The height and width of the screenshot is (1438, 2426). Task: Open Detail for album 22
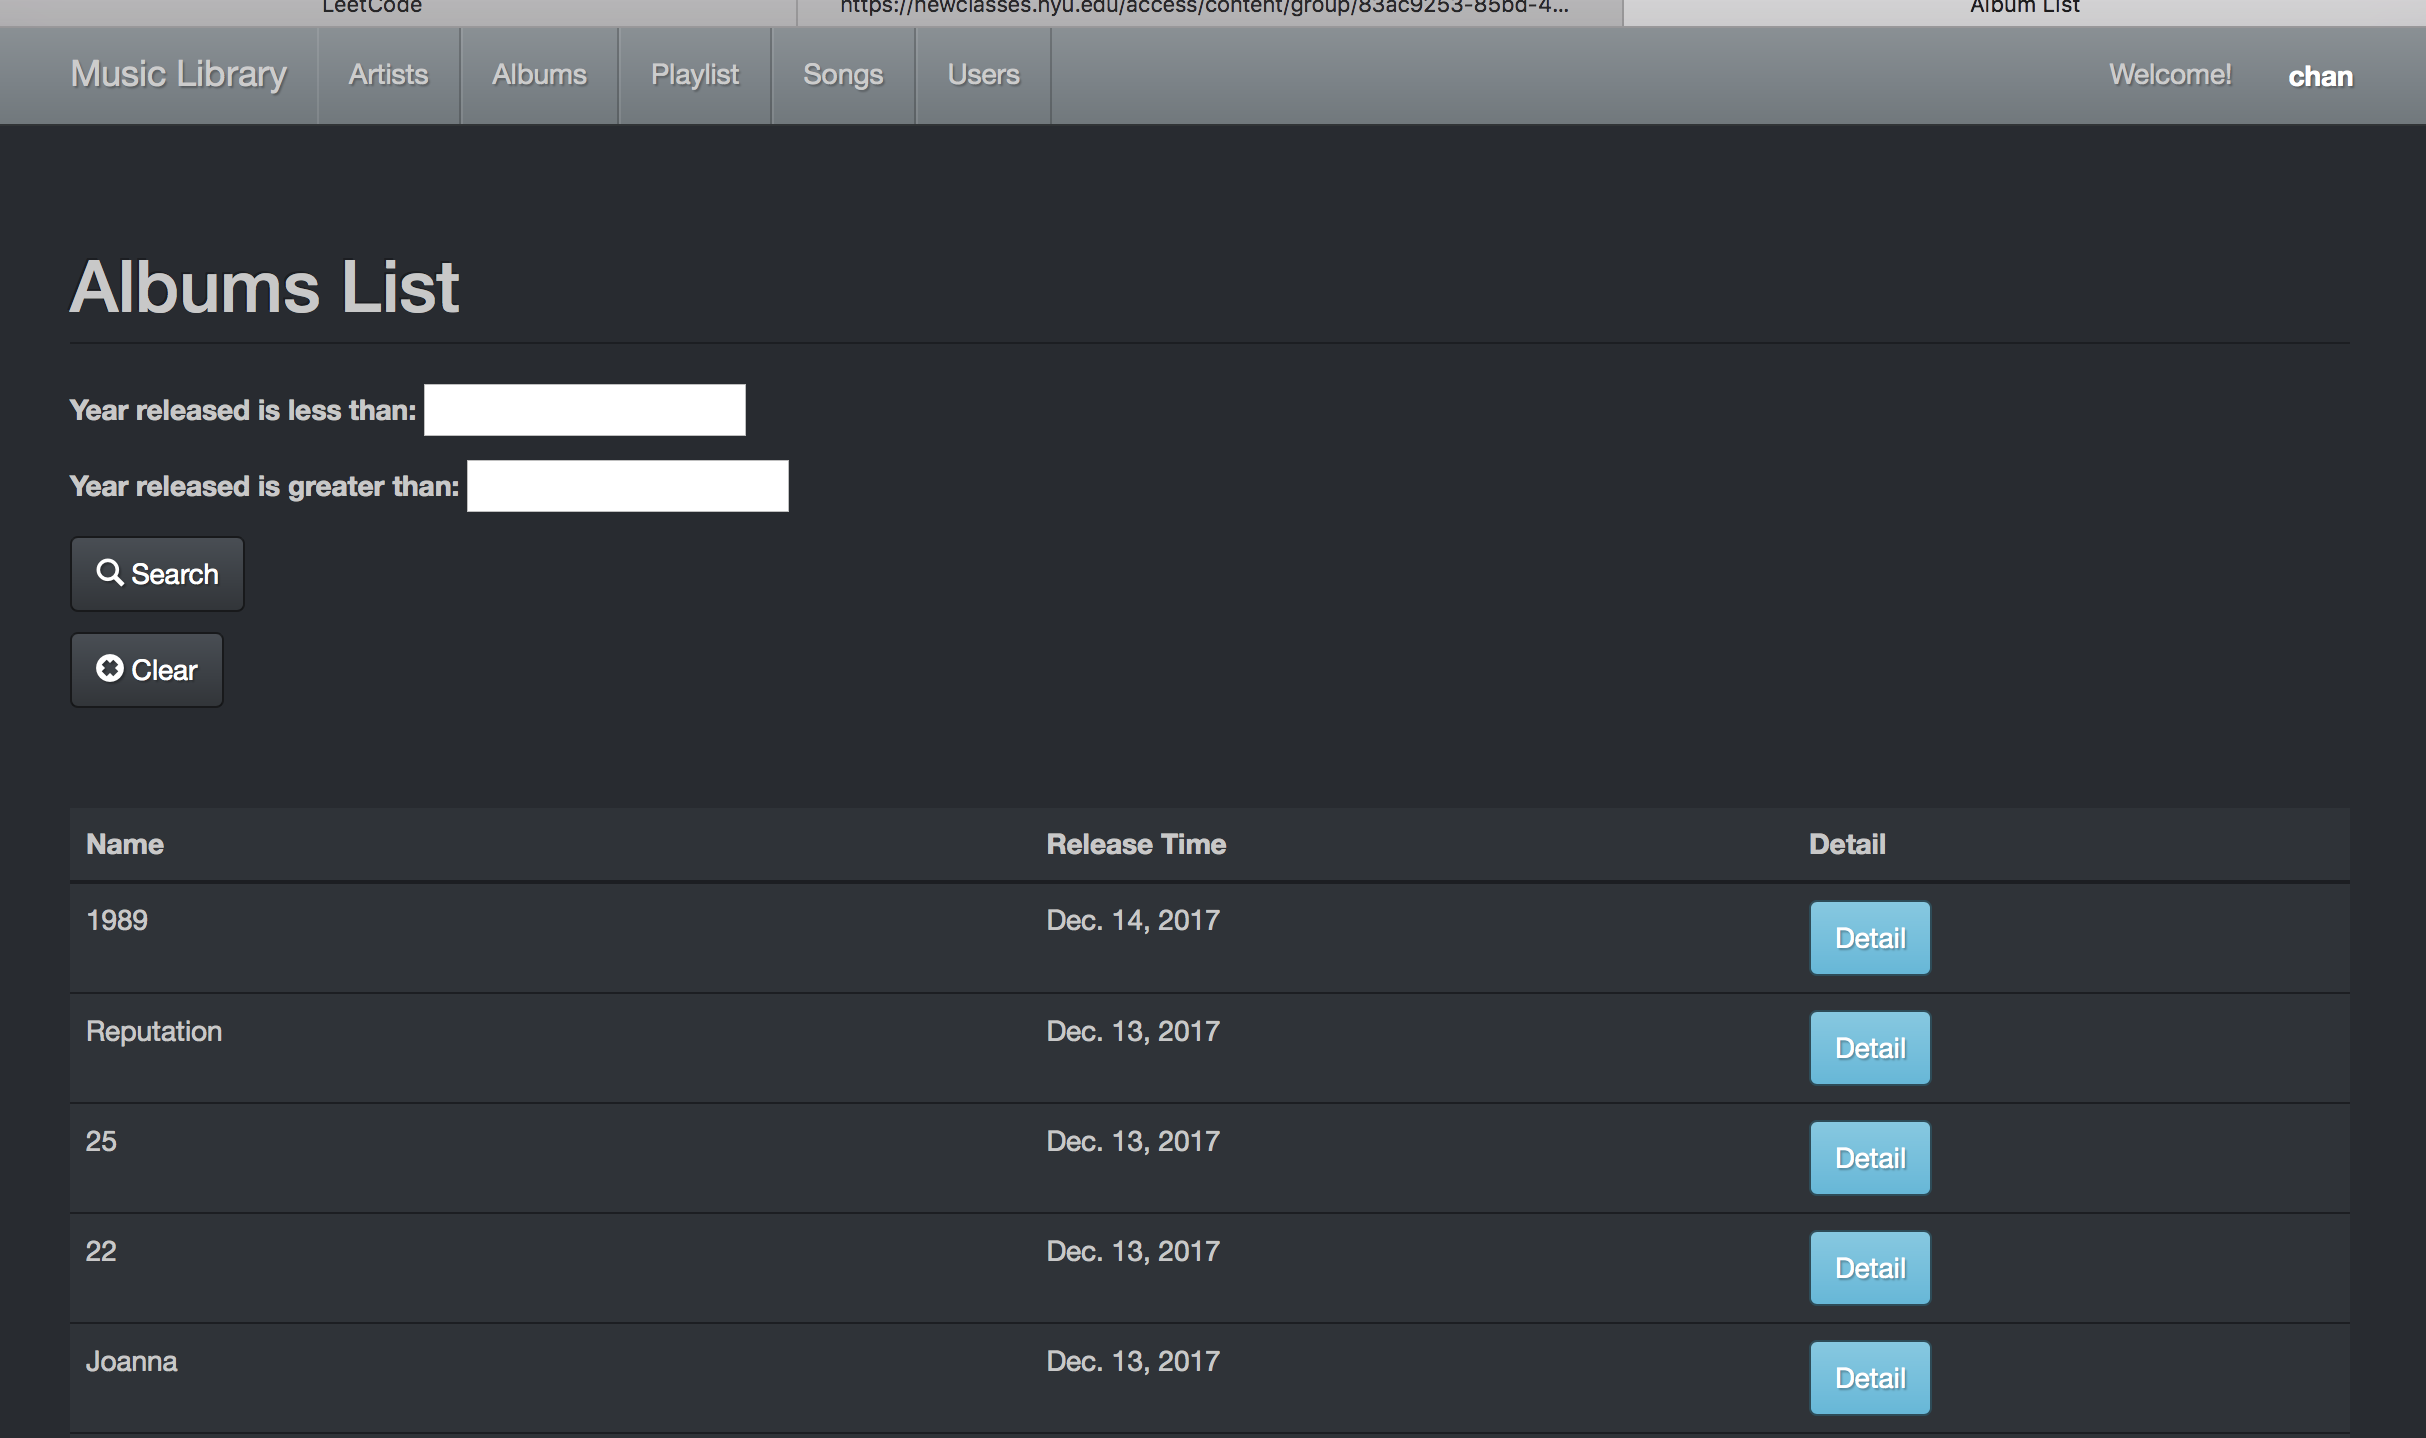1869,1268
